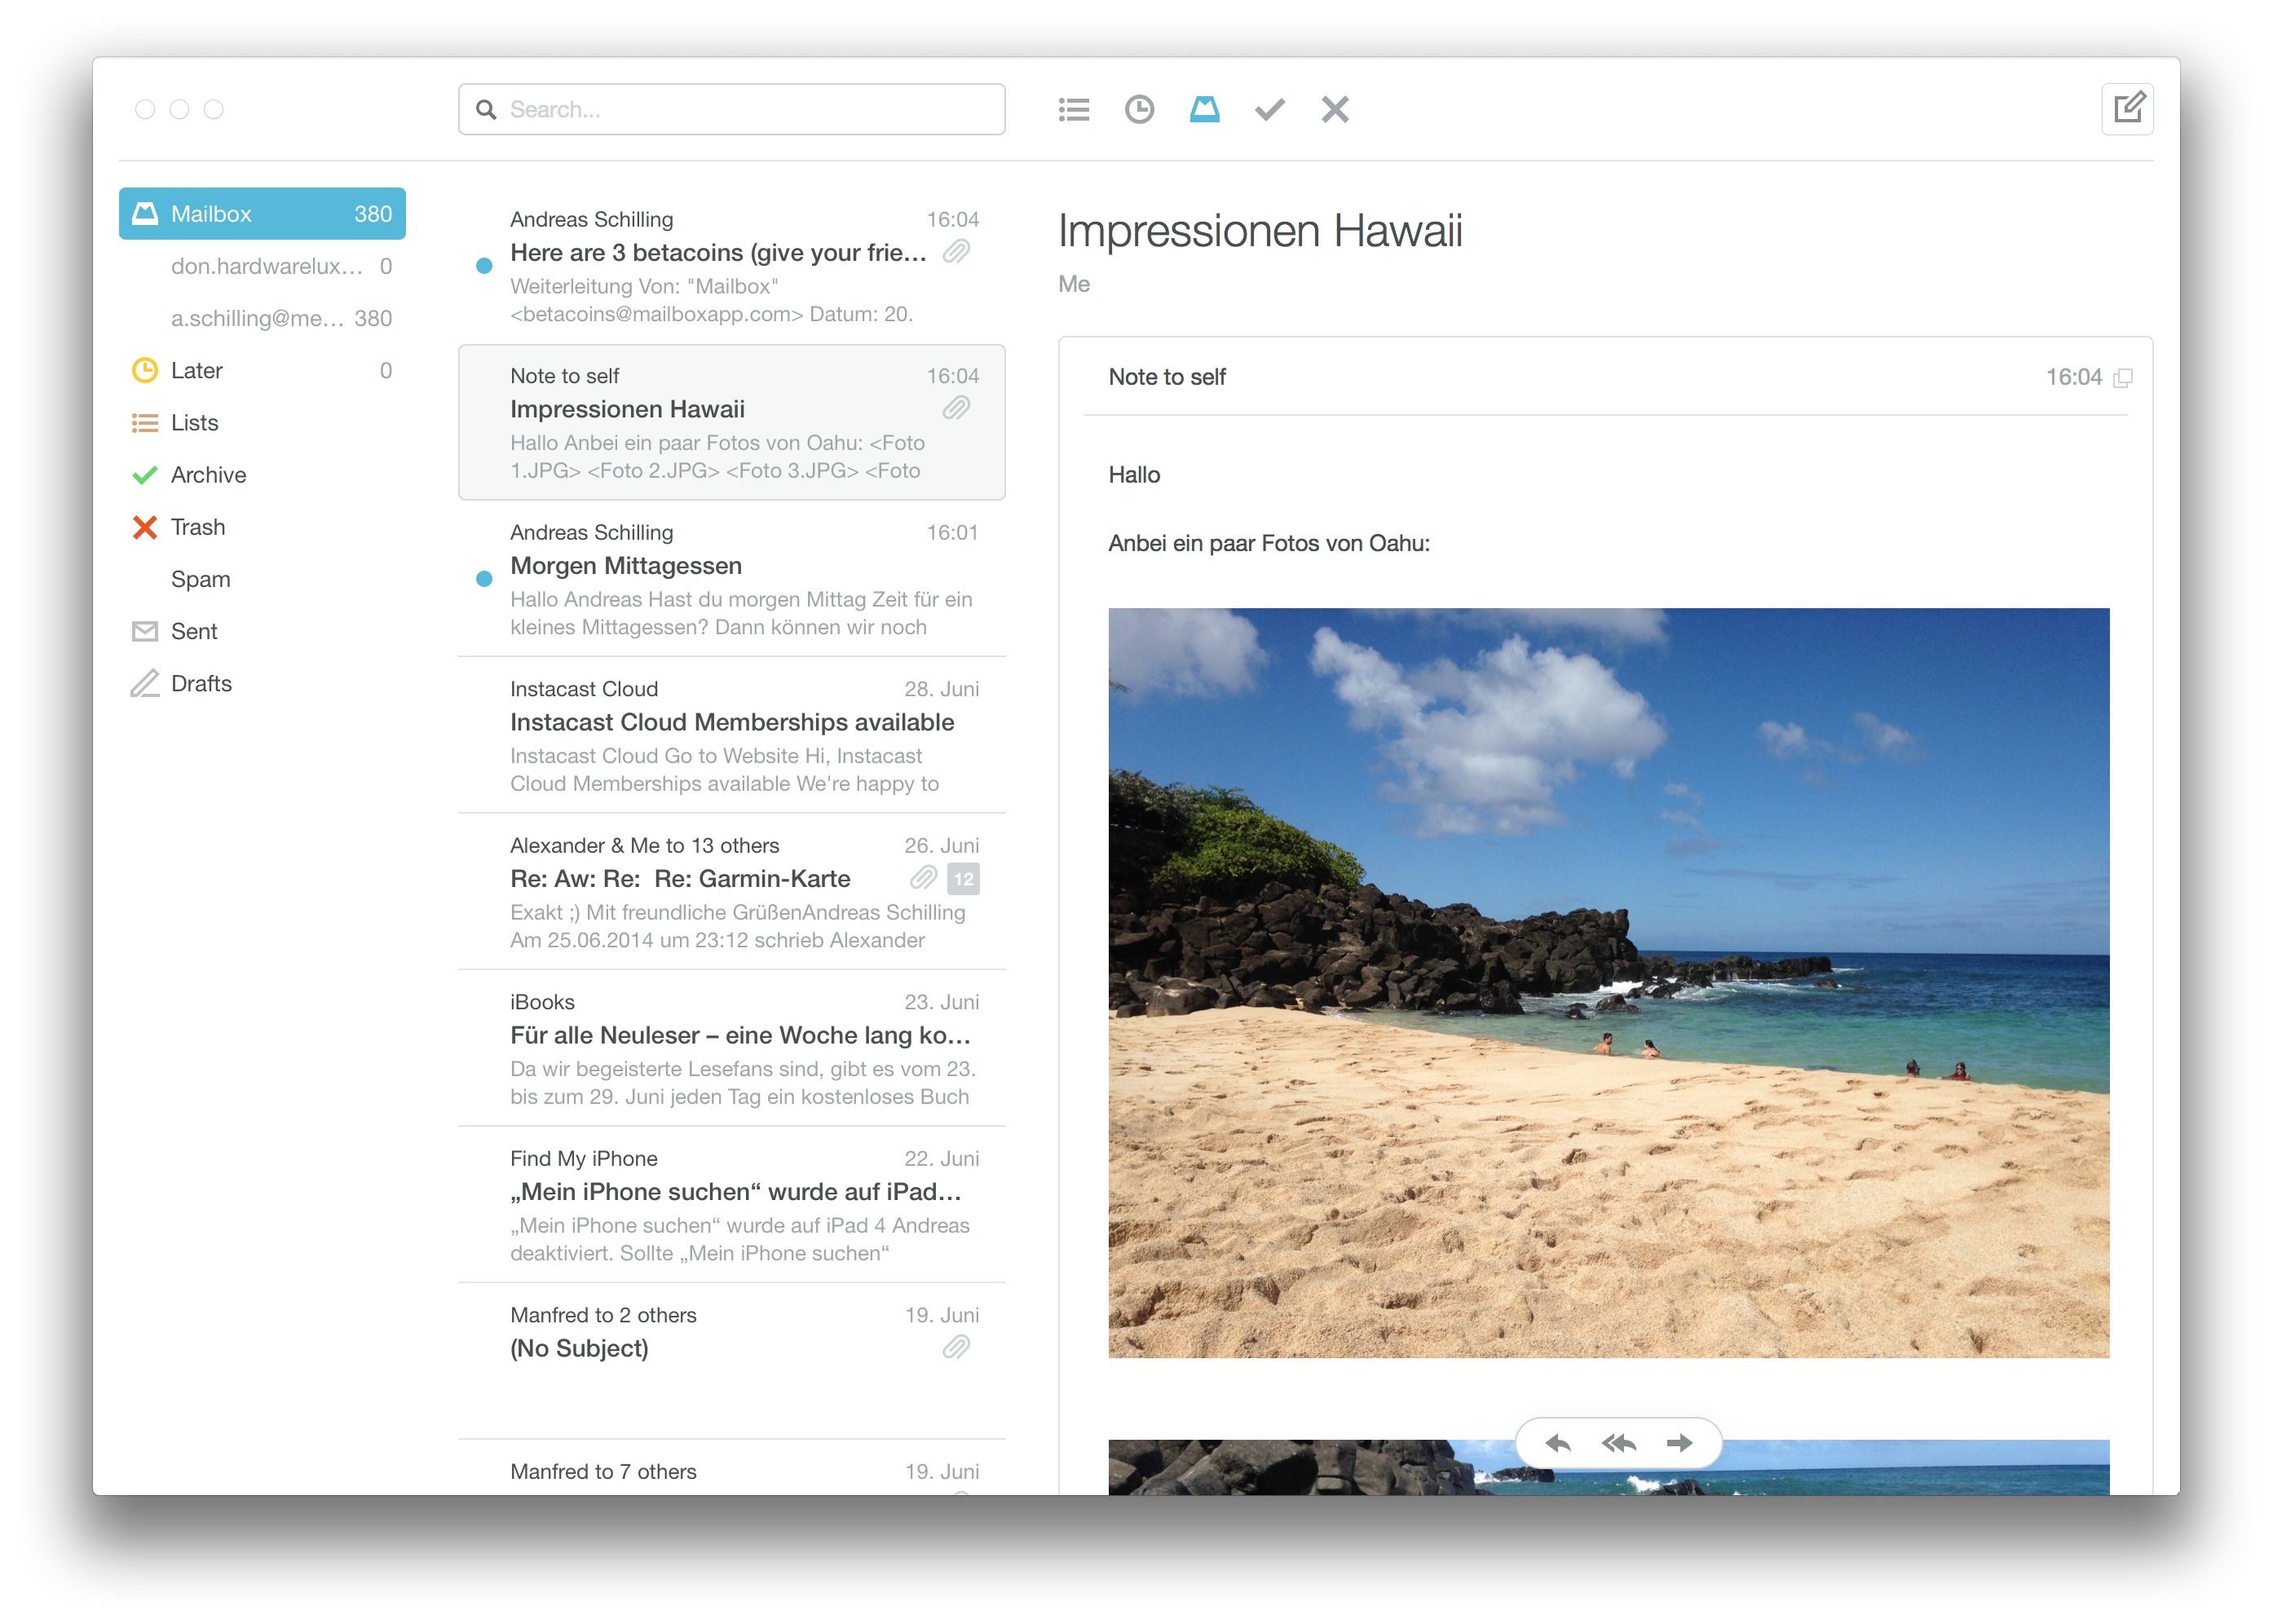Click the Impressionen Hawaii heading

coord(1260,231)
